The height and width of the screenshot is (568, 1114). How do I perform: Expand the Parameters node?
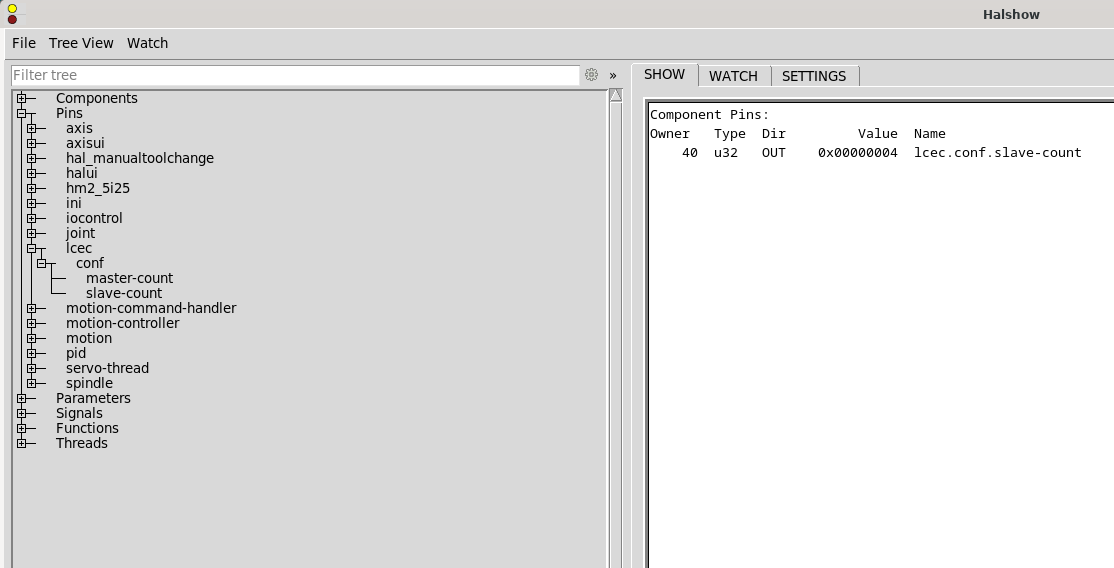point(21,399)
